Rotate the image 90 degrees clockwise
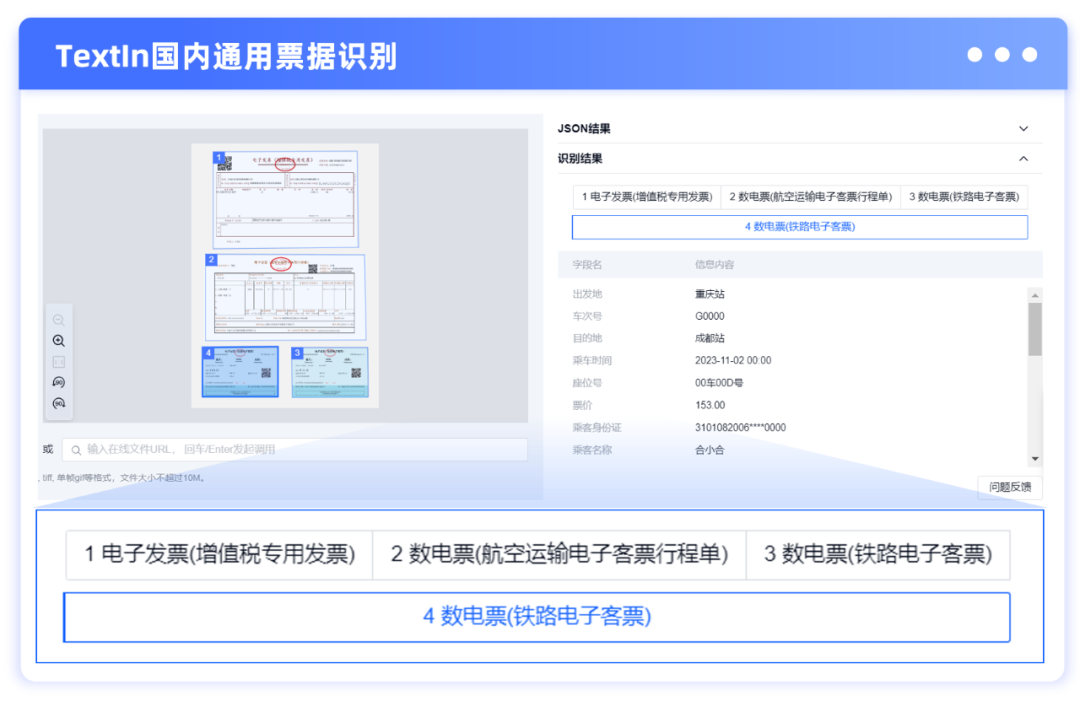 pyautogui.click(x=59, y=404)
